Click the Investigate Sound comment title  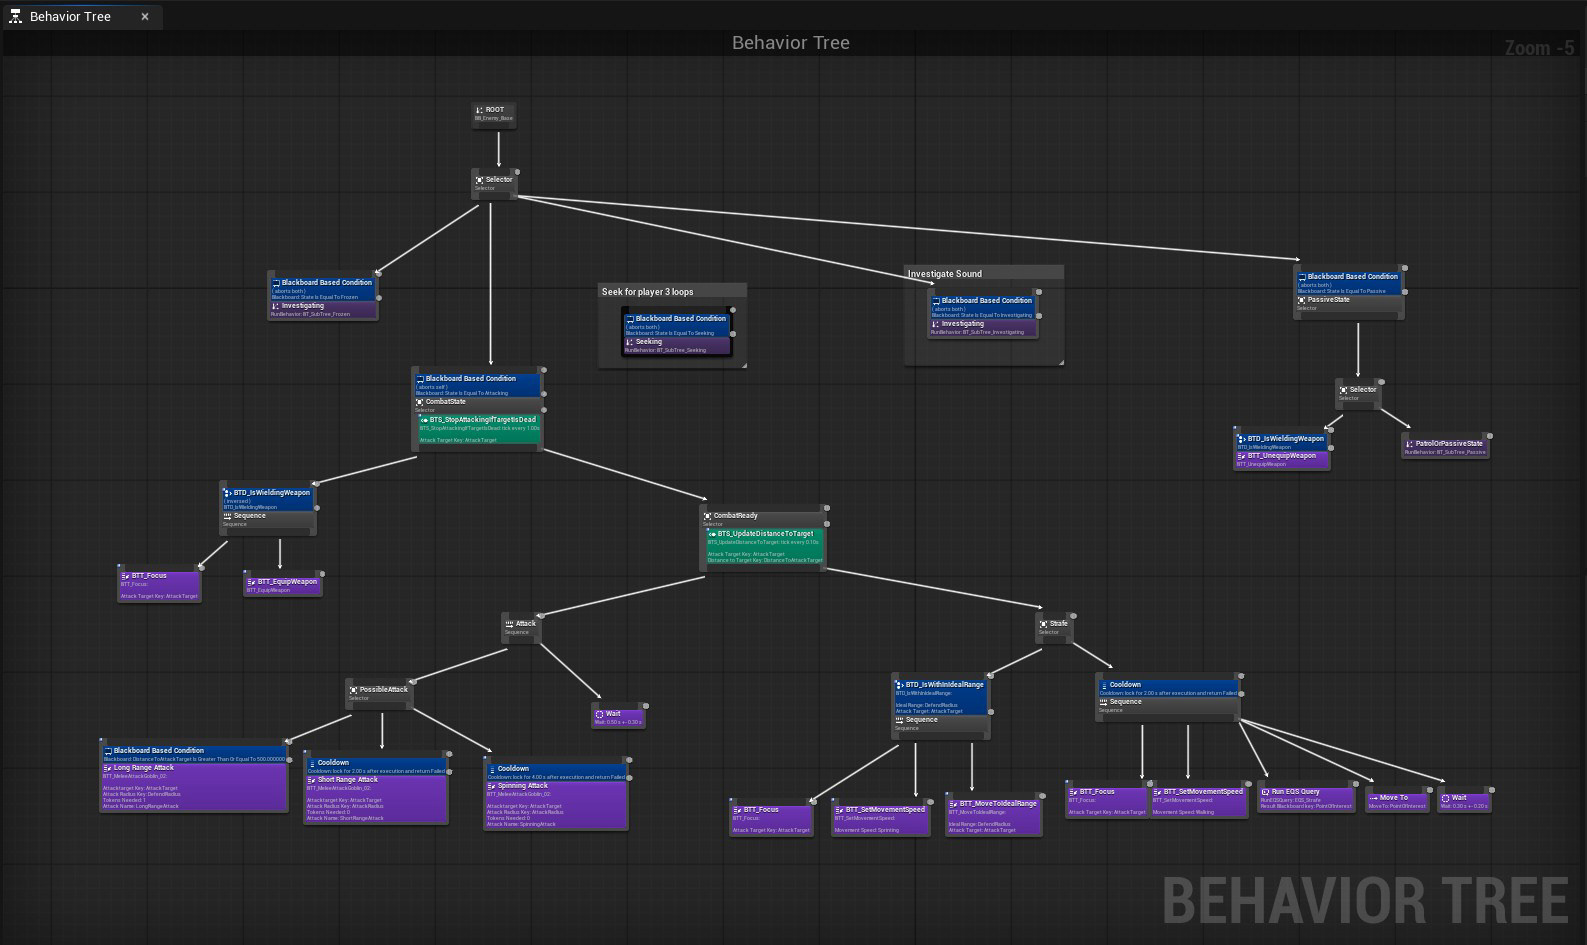pyautogui.click(x=945, y=274)
